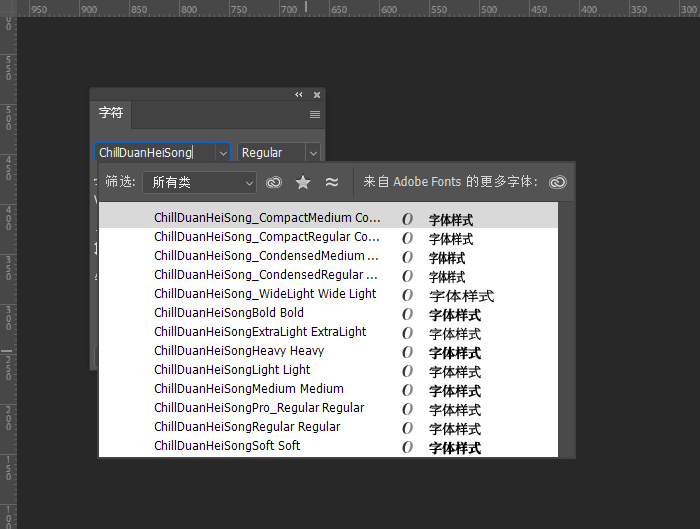
Task: Select ChillDuanHeiSongExtraLight ExtraLight font
Action: [x=329, y=332]
